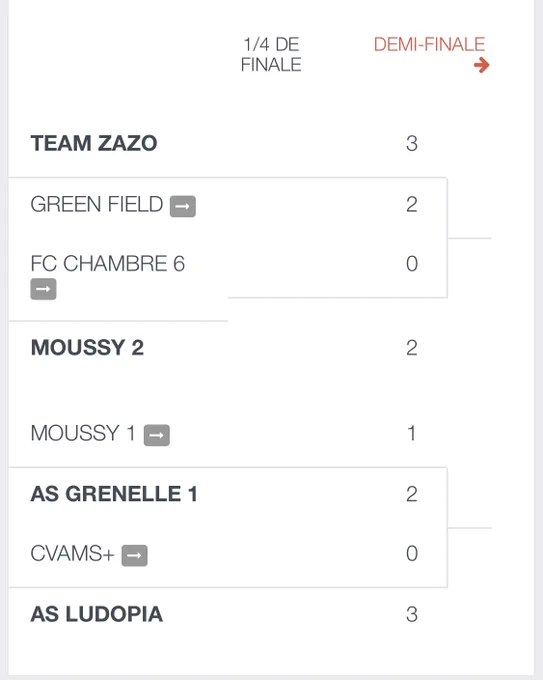
Task: Click AS LUDOPIA score 3
Action: coord(412,615)
